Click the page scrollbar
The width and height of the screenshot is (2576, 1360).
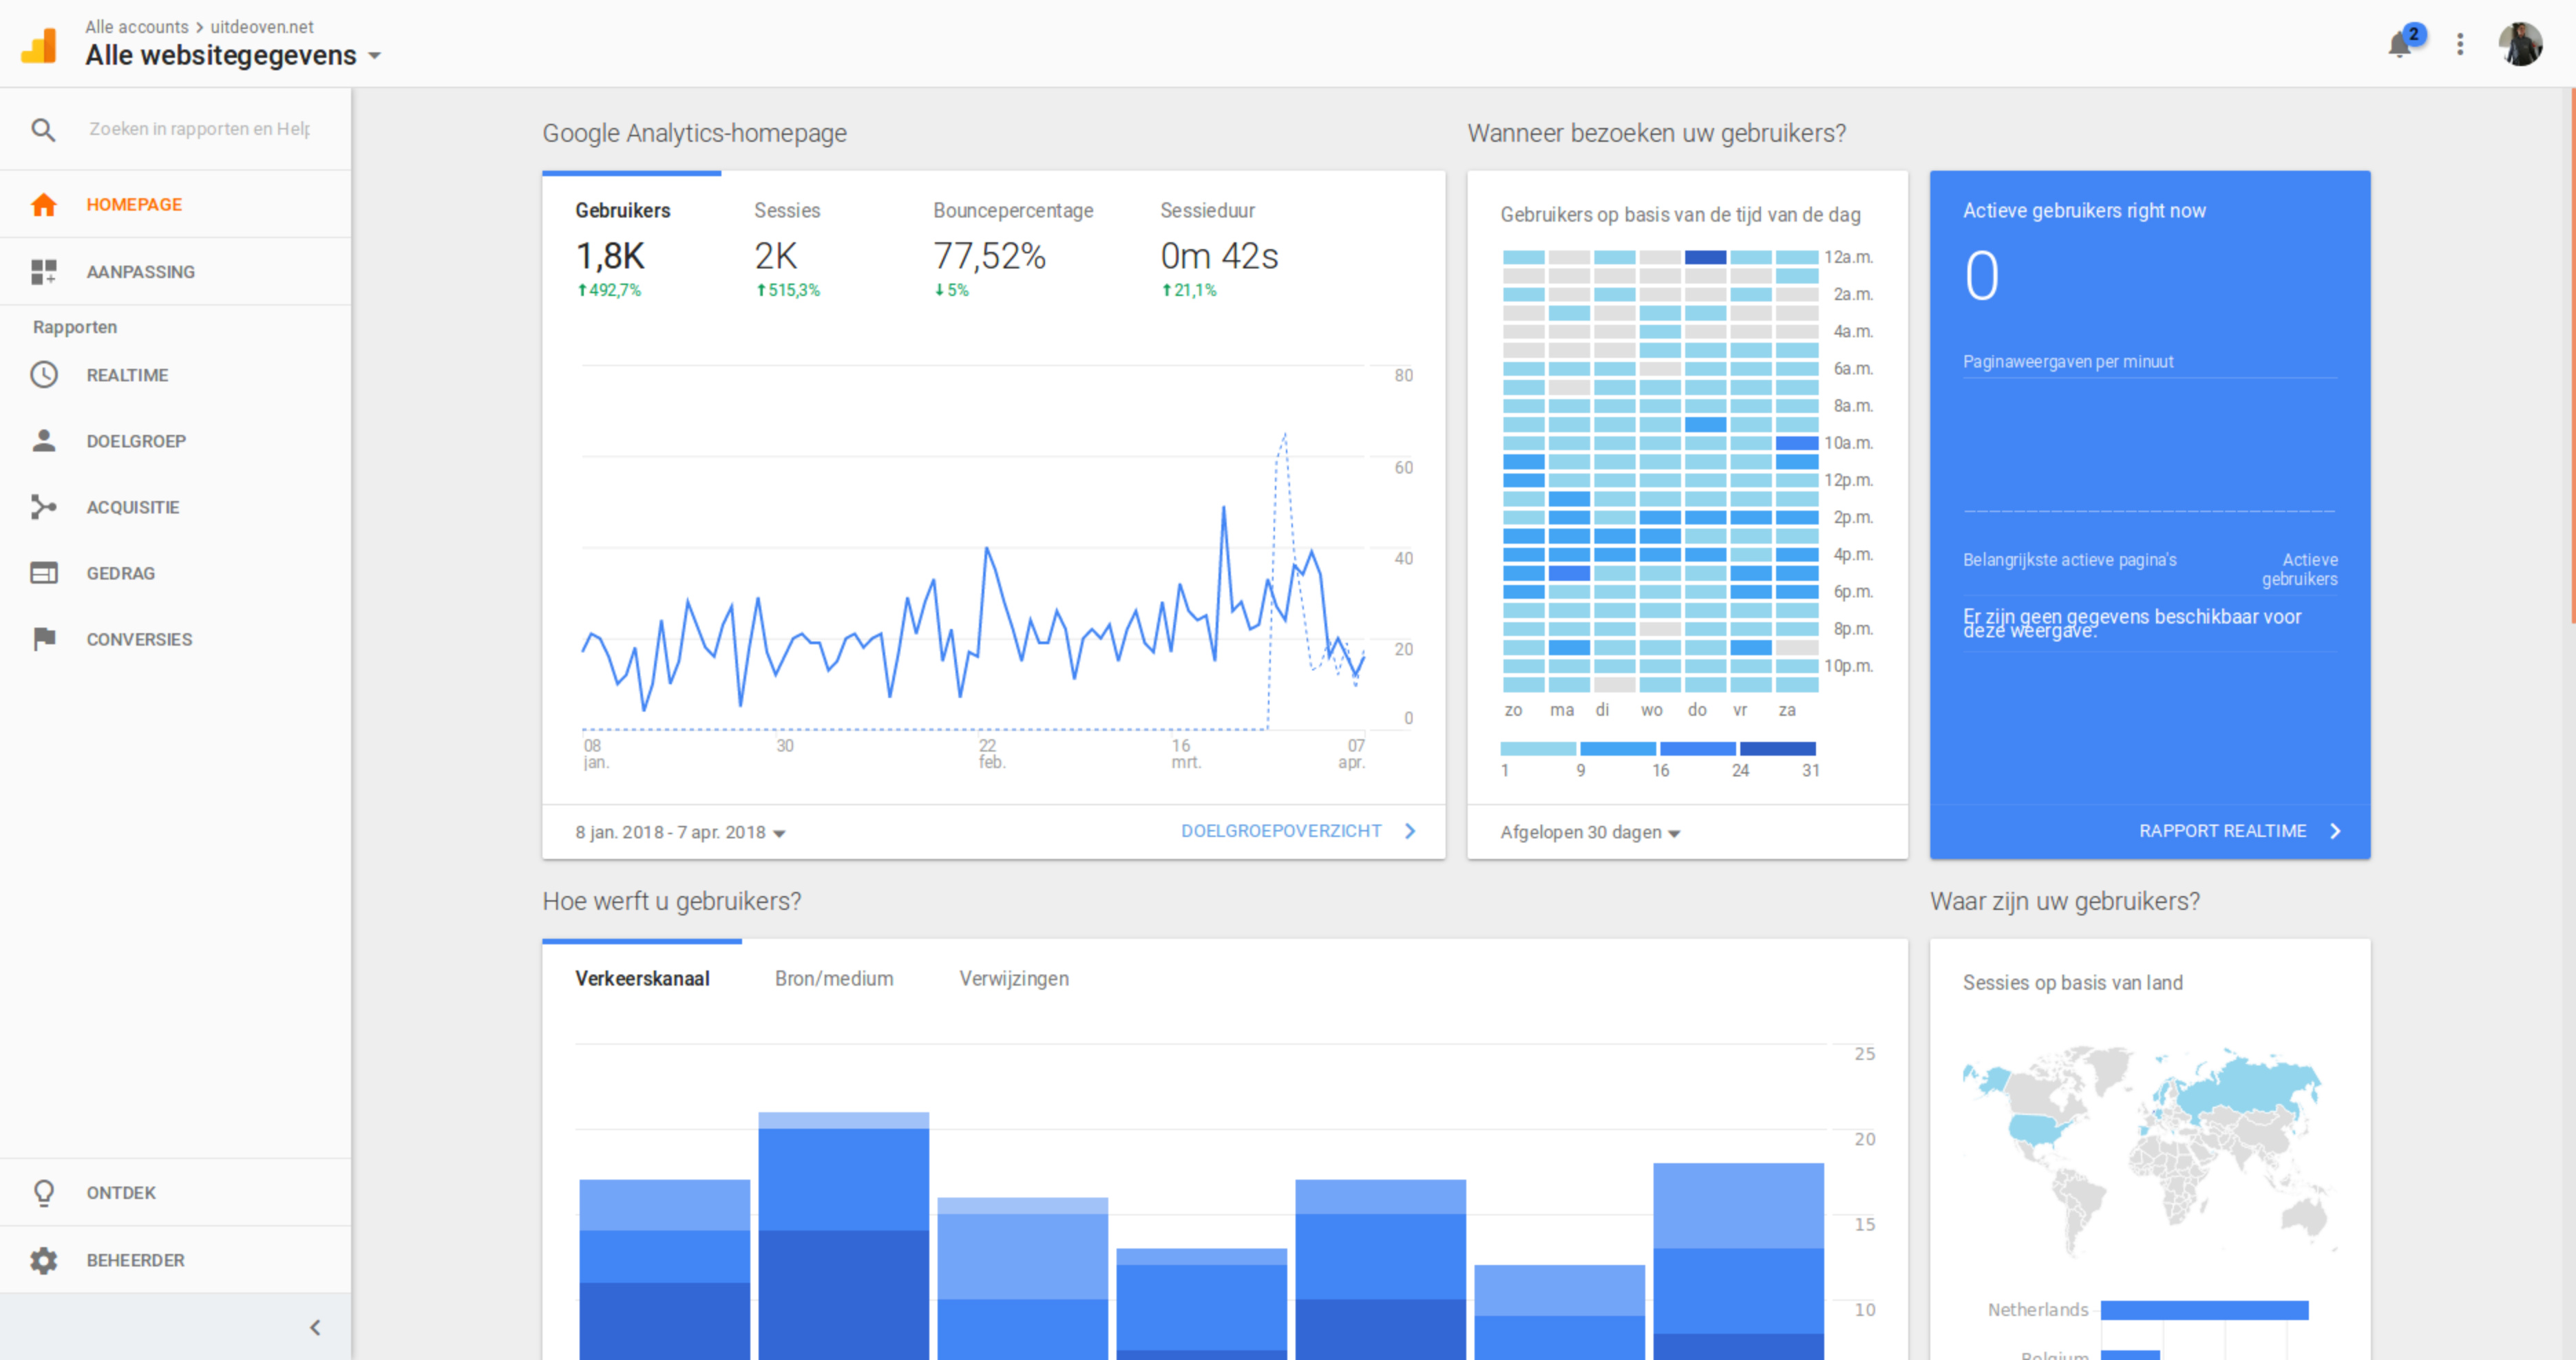[2572, 355]
